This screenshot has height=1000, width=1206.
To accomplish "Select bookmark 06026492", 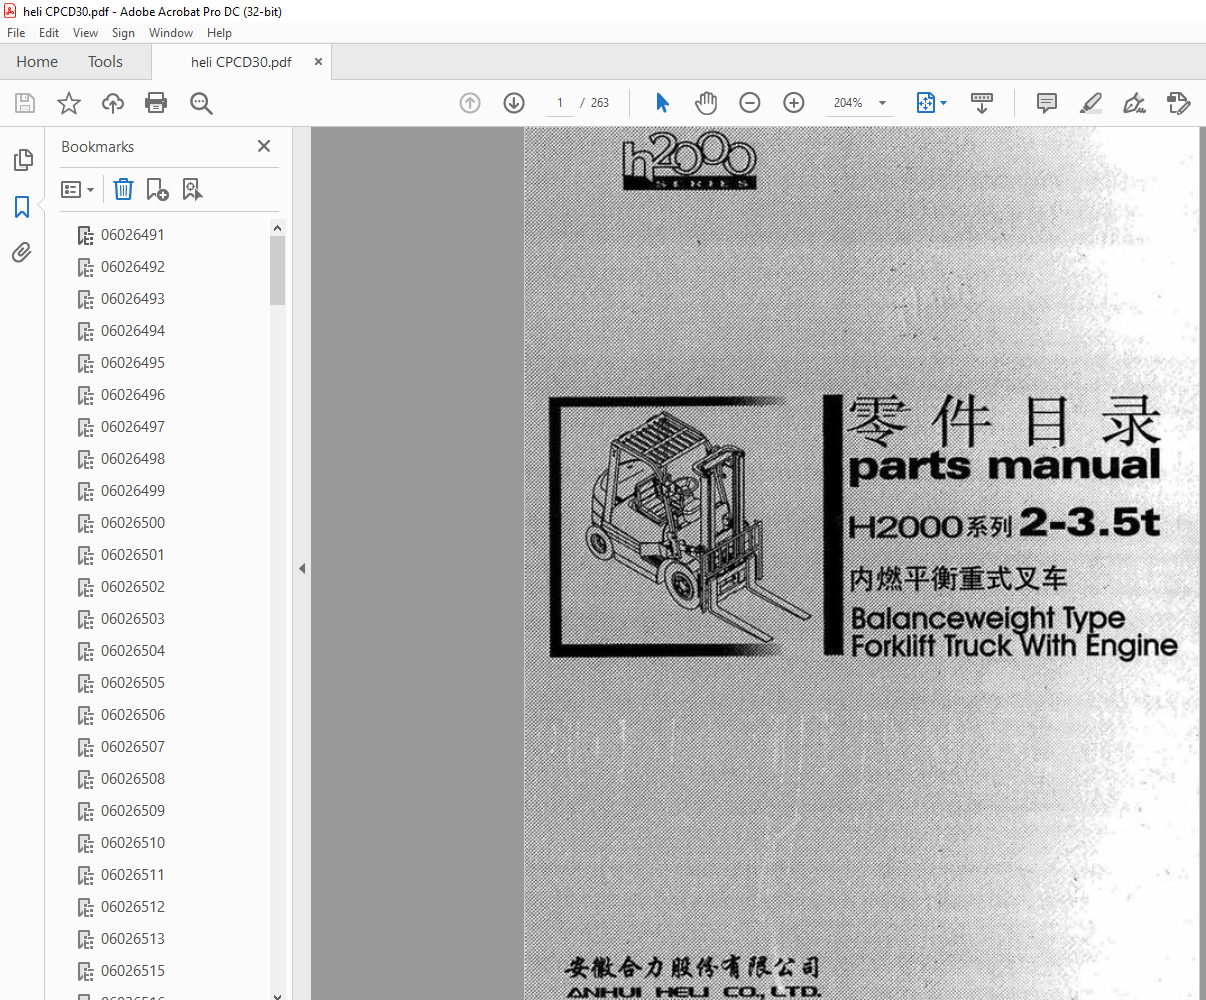I will pos(133,267).
